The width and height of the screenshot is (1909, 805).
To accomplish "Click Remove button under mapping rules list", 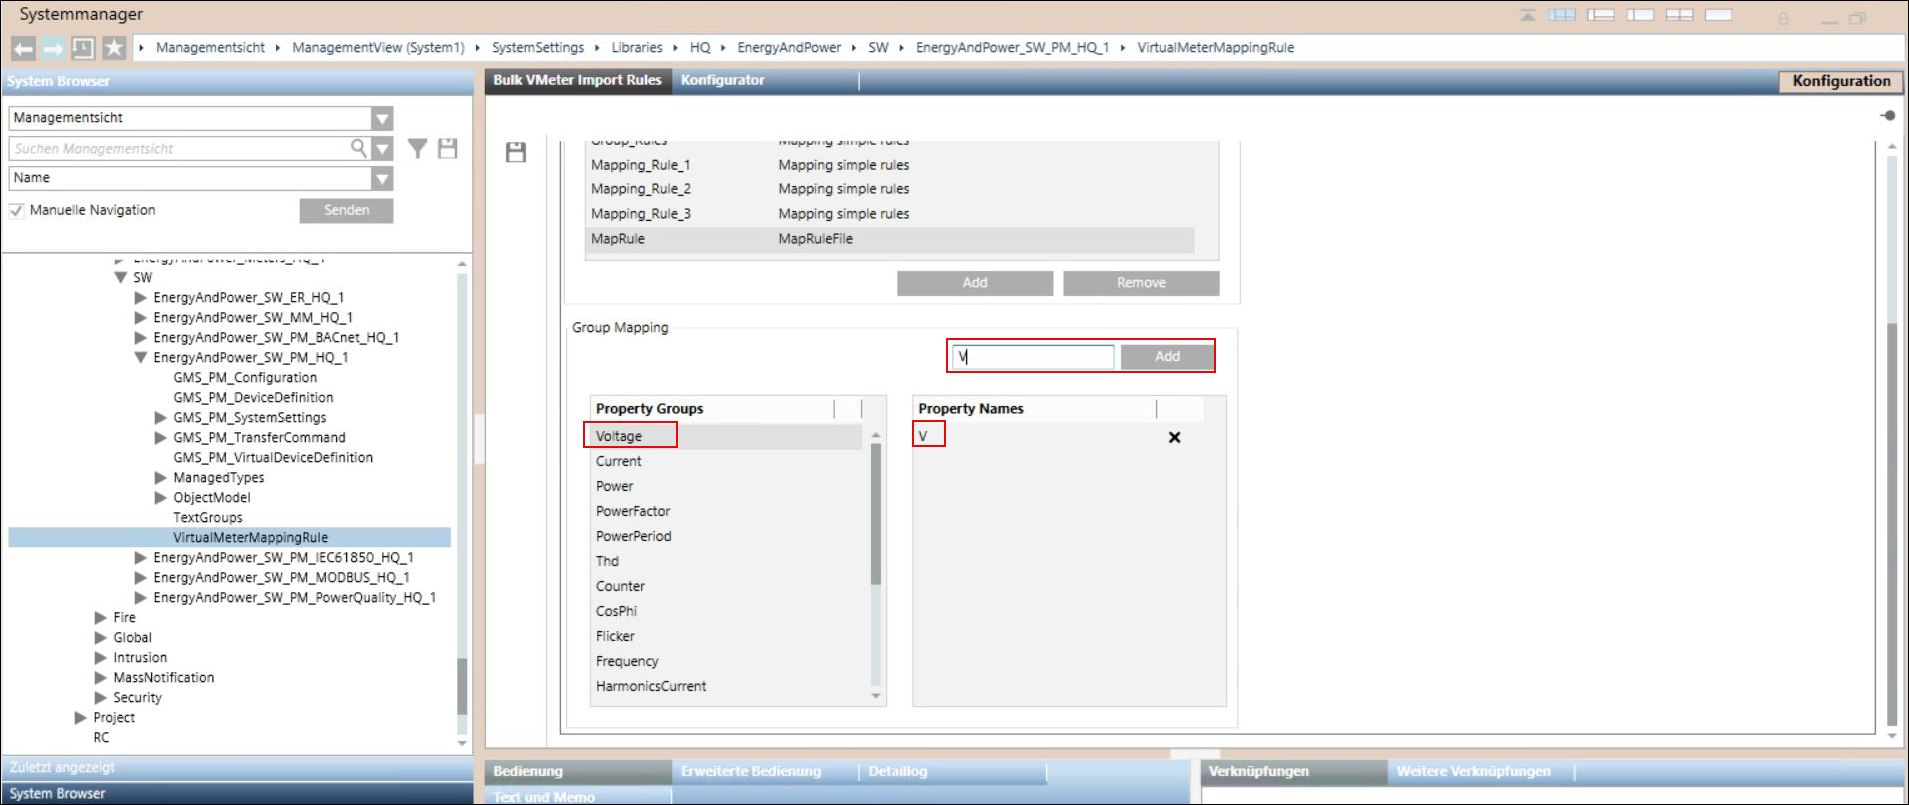I will click(x=1140, y=283).
